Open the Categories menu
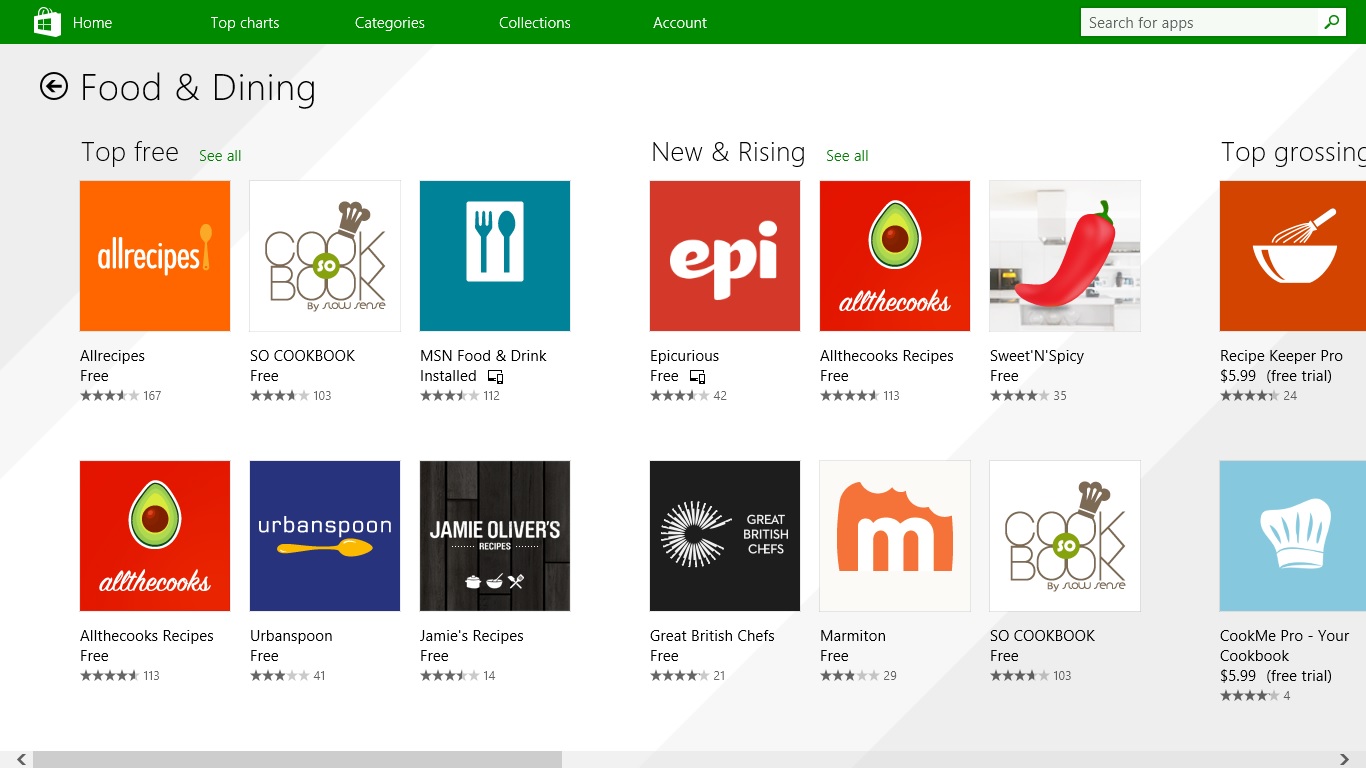 pos(390,22)
